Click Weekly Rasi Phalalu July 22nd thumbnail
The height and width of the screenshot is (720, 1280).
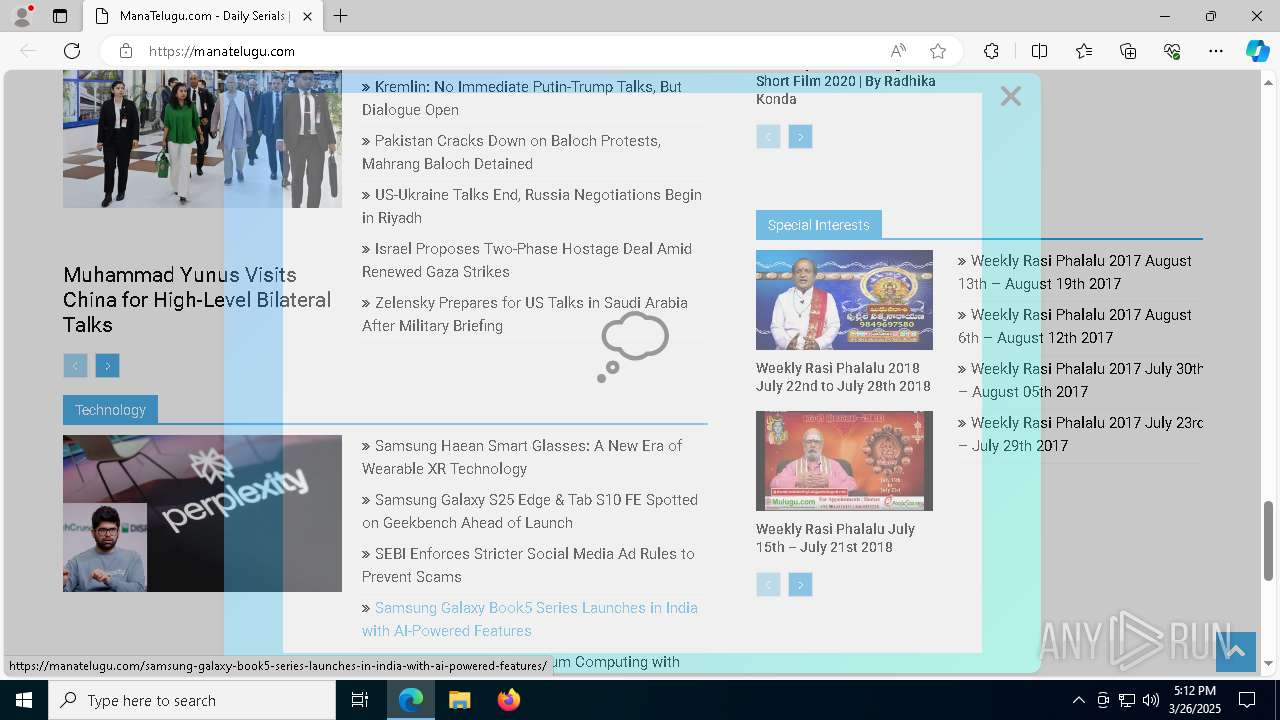tap(844, 300)
